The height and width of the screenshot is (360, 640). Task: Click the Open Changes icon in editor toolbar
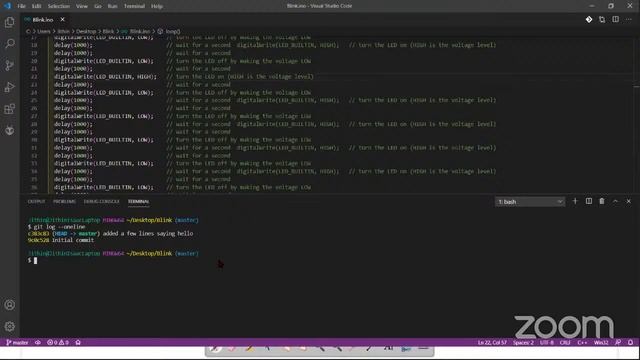(x=602, y=20)
